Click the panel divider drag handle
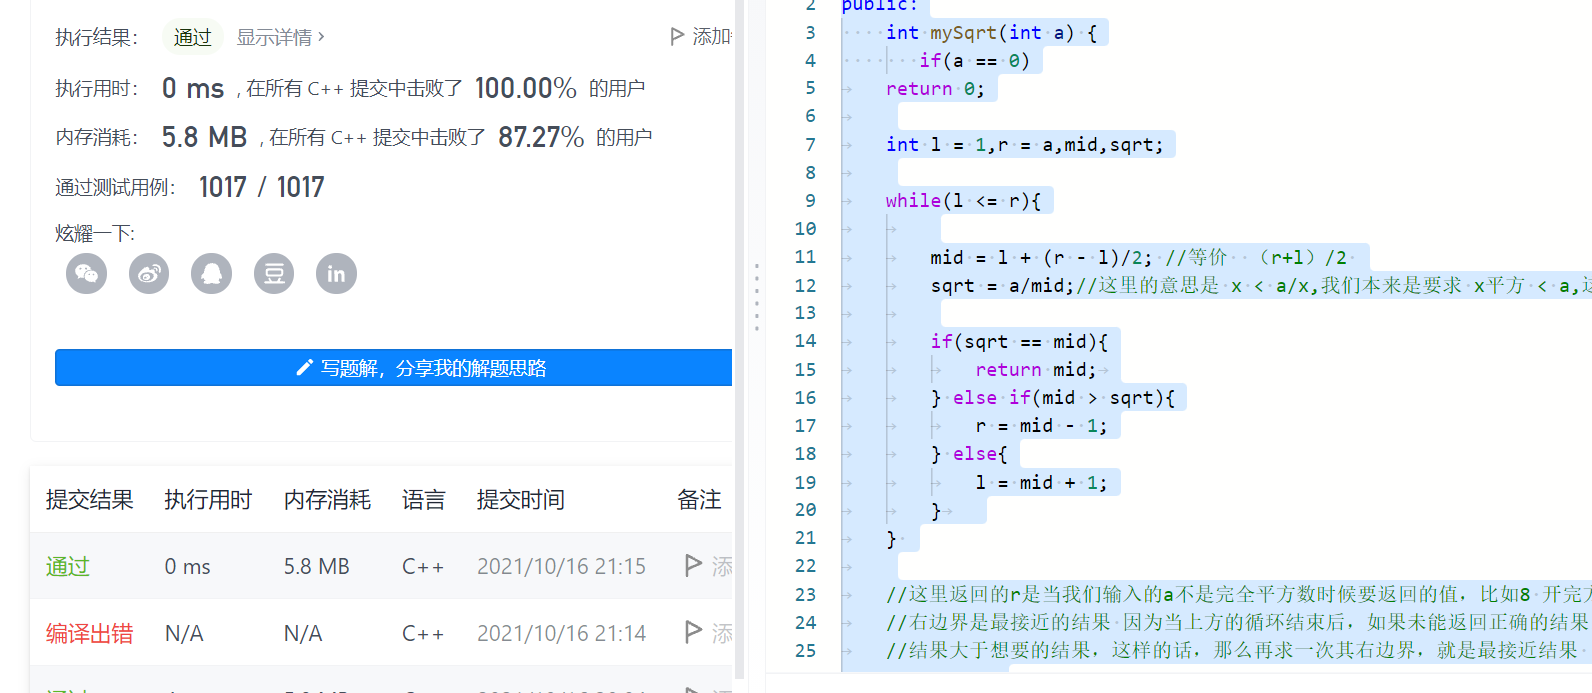The image size is (1592, 693). coord(757,297)
